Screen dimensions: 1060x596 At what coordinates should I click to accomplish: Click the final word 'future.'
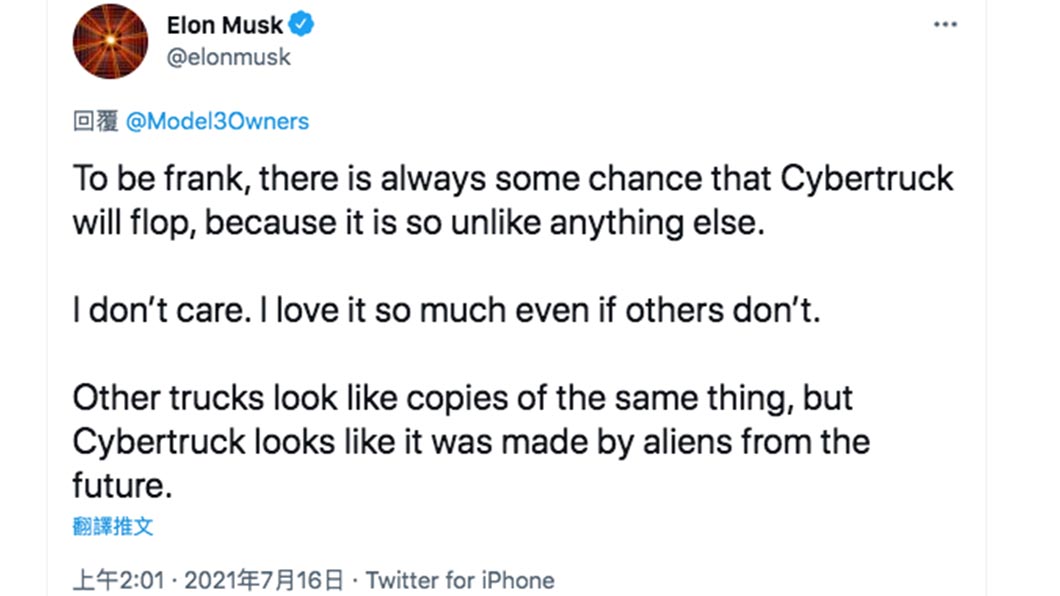[x=122, y=486]
